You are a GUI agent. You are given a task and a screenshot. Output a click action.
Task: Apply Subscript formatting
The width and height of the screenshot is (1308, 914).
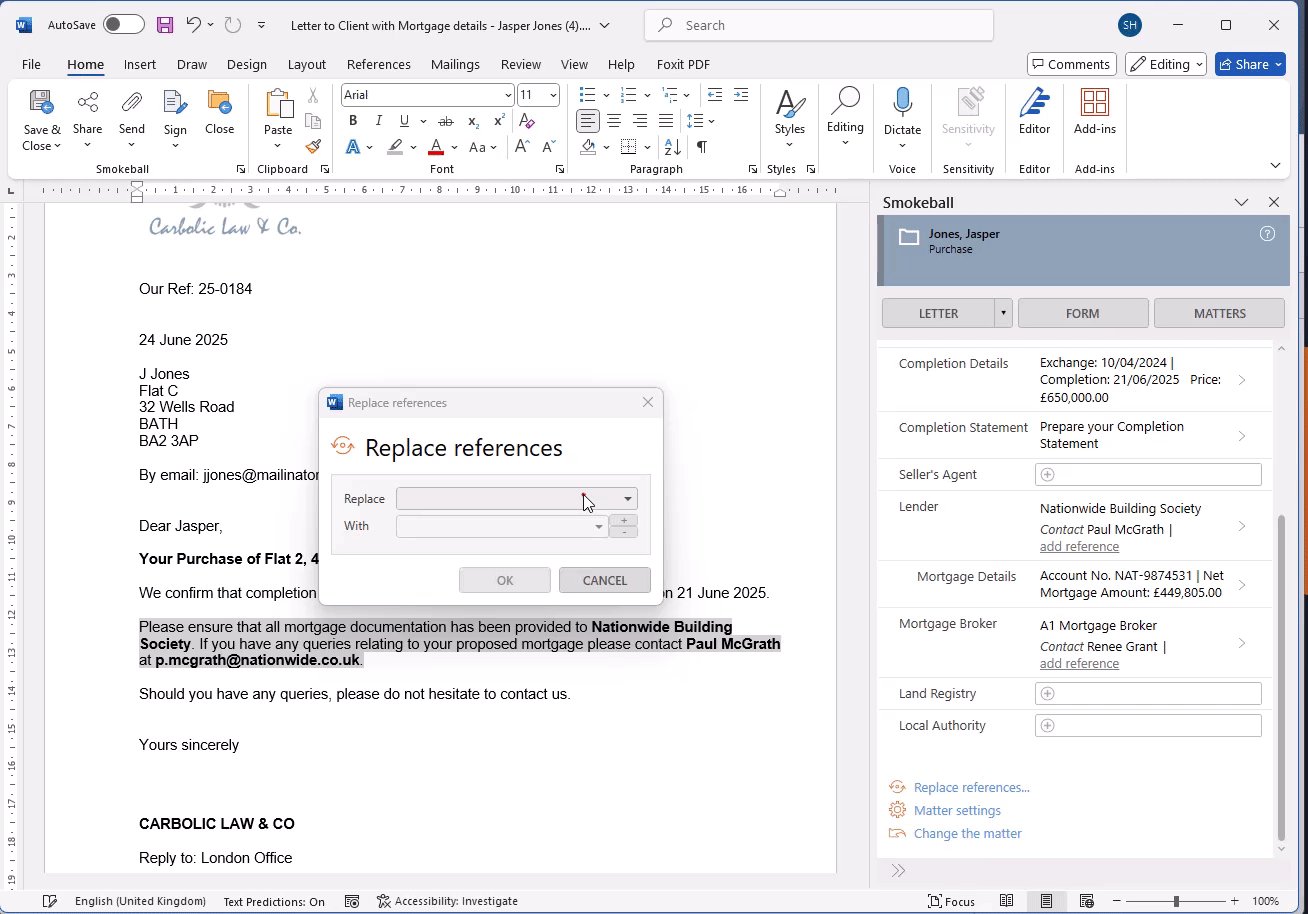pyautogui.click(x=474, y=121)
